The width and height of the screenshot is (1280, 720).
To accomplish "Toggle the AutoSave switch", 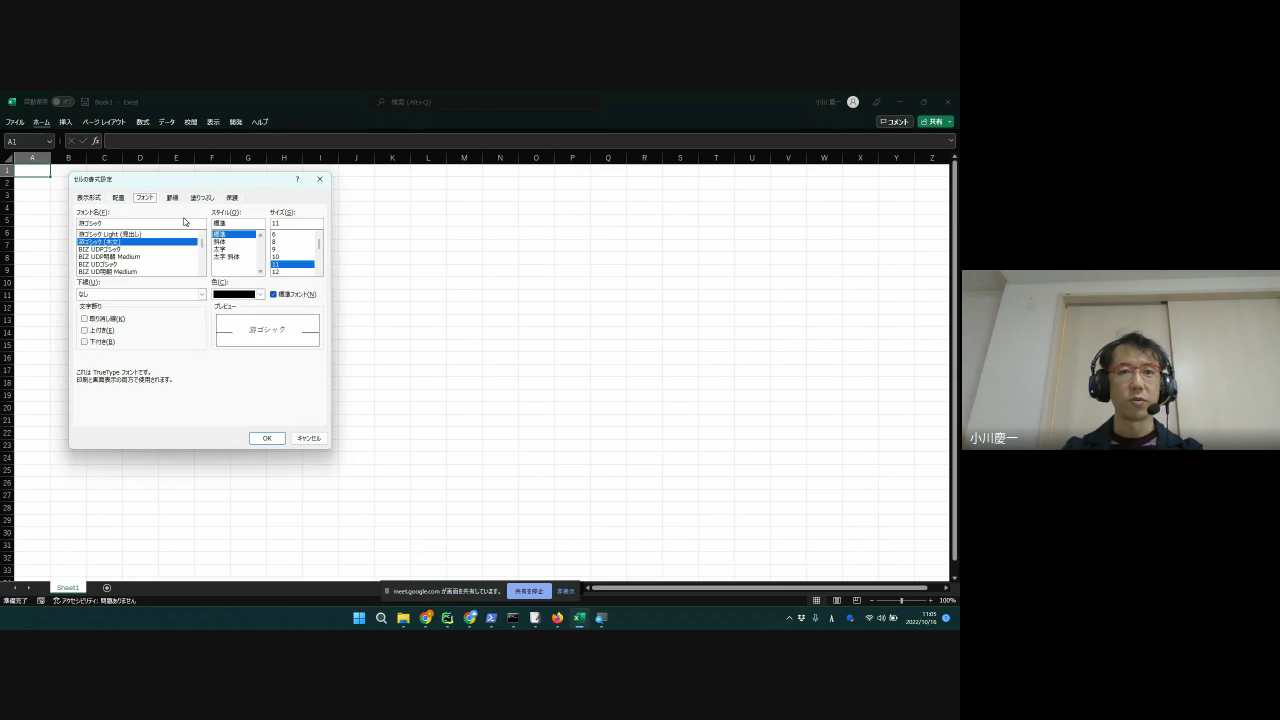I will (x=62, y=102).
